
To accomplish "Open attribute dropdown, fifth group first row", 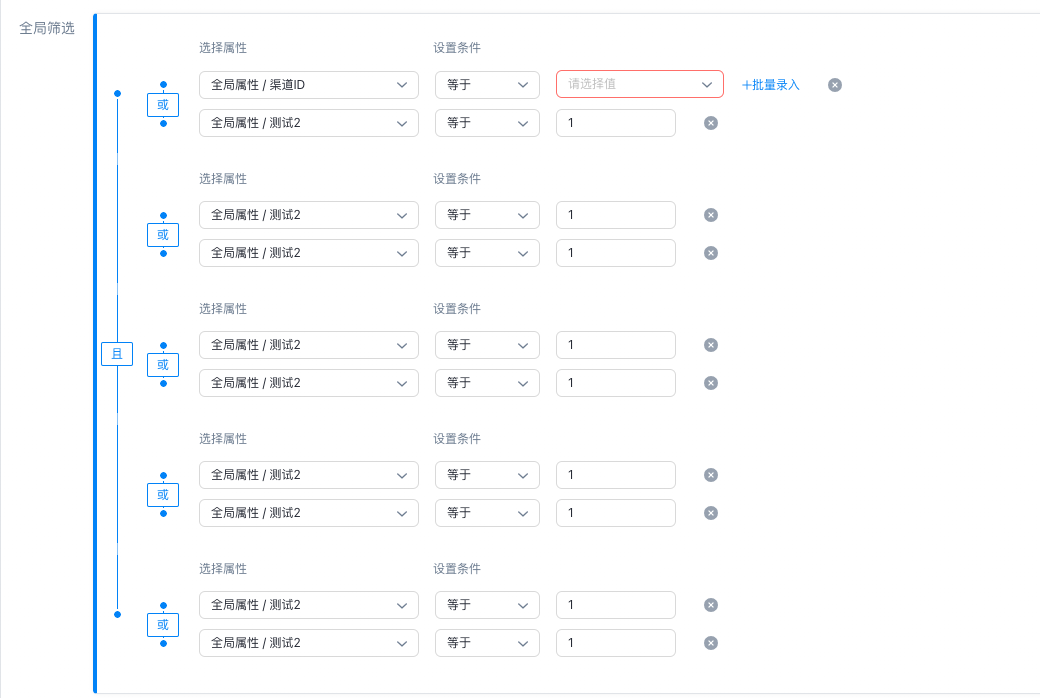I will pyautogui.click(x=308, y=605).
